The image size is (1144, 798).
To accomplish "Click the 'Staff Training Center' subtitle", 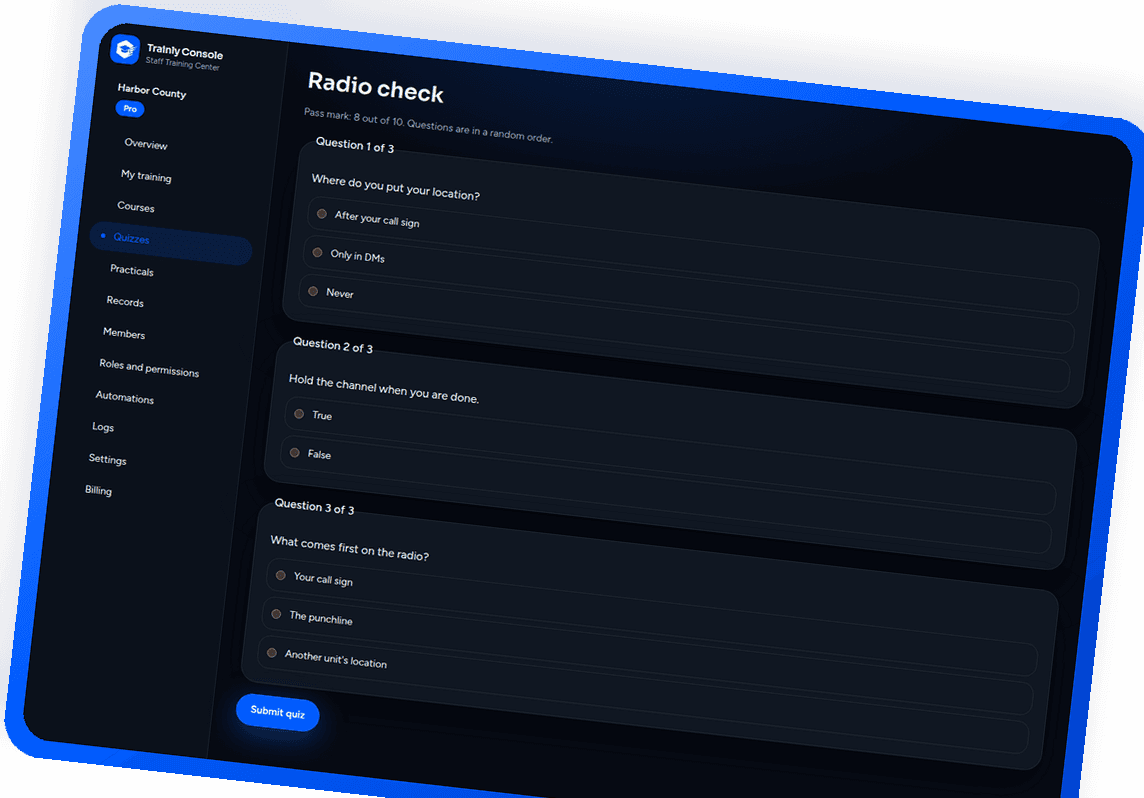I will 182,64.
